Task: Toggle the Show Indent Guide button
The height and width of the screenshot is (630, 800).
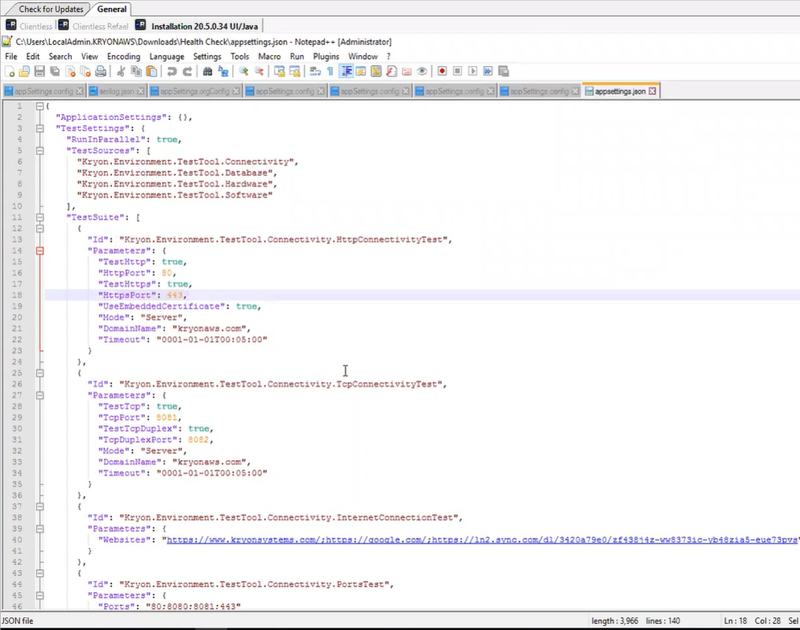Action: pos(346,72)
